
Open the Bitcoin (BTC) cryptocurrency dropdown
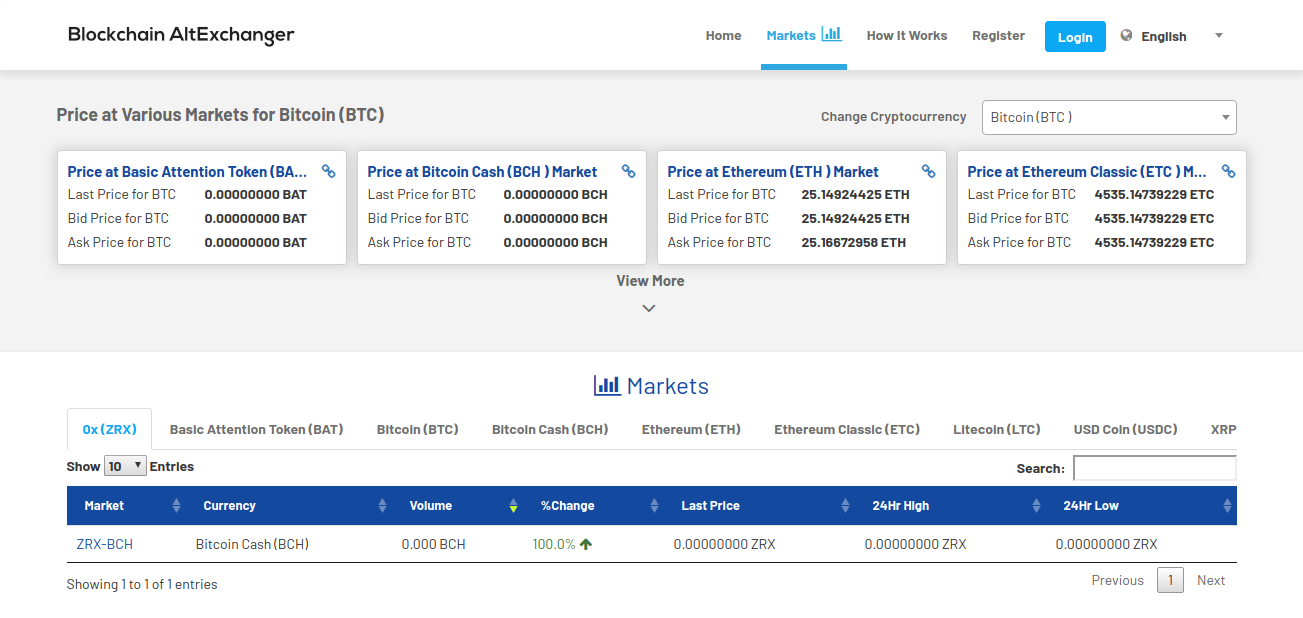point(1108,117)
